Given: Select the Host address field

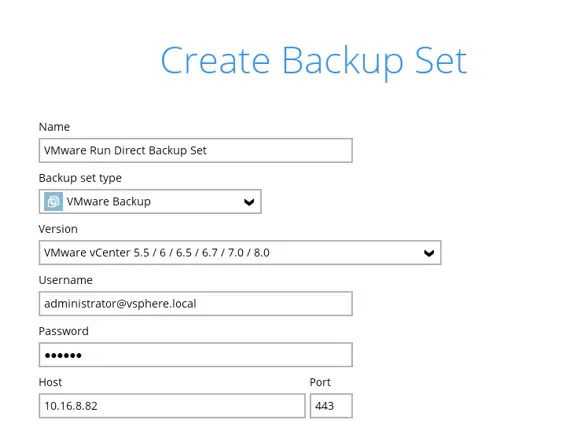Looking at the screenshot, I should pos(172,406).
